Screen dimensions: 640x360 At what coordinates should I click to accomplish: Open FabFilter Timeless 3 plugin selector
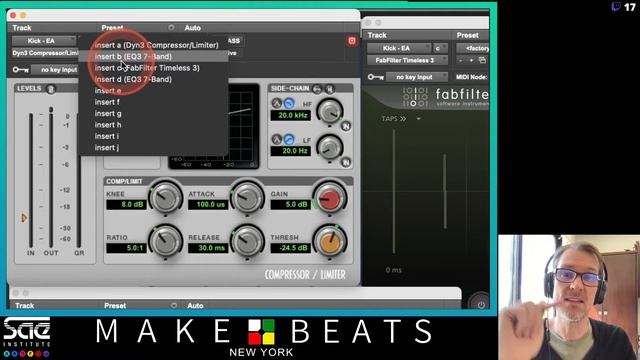tap(407, 60)
